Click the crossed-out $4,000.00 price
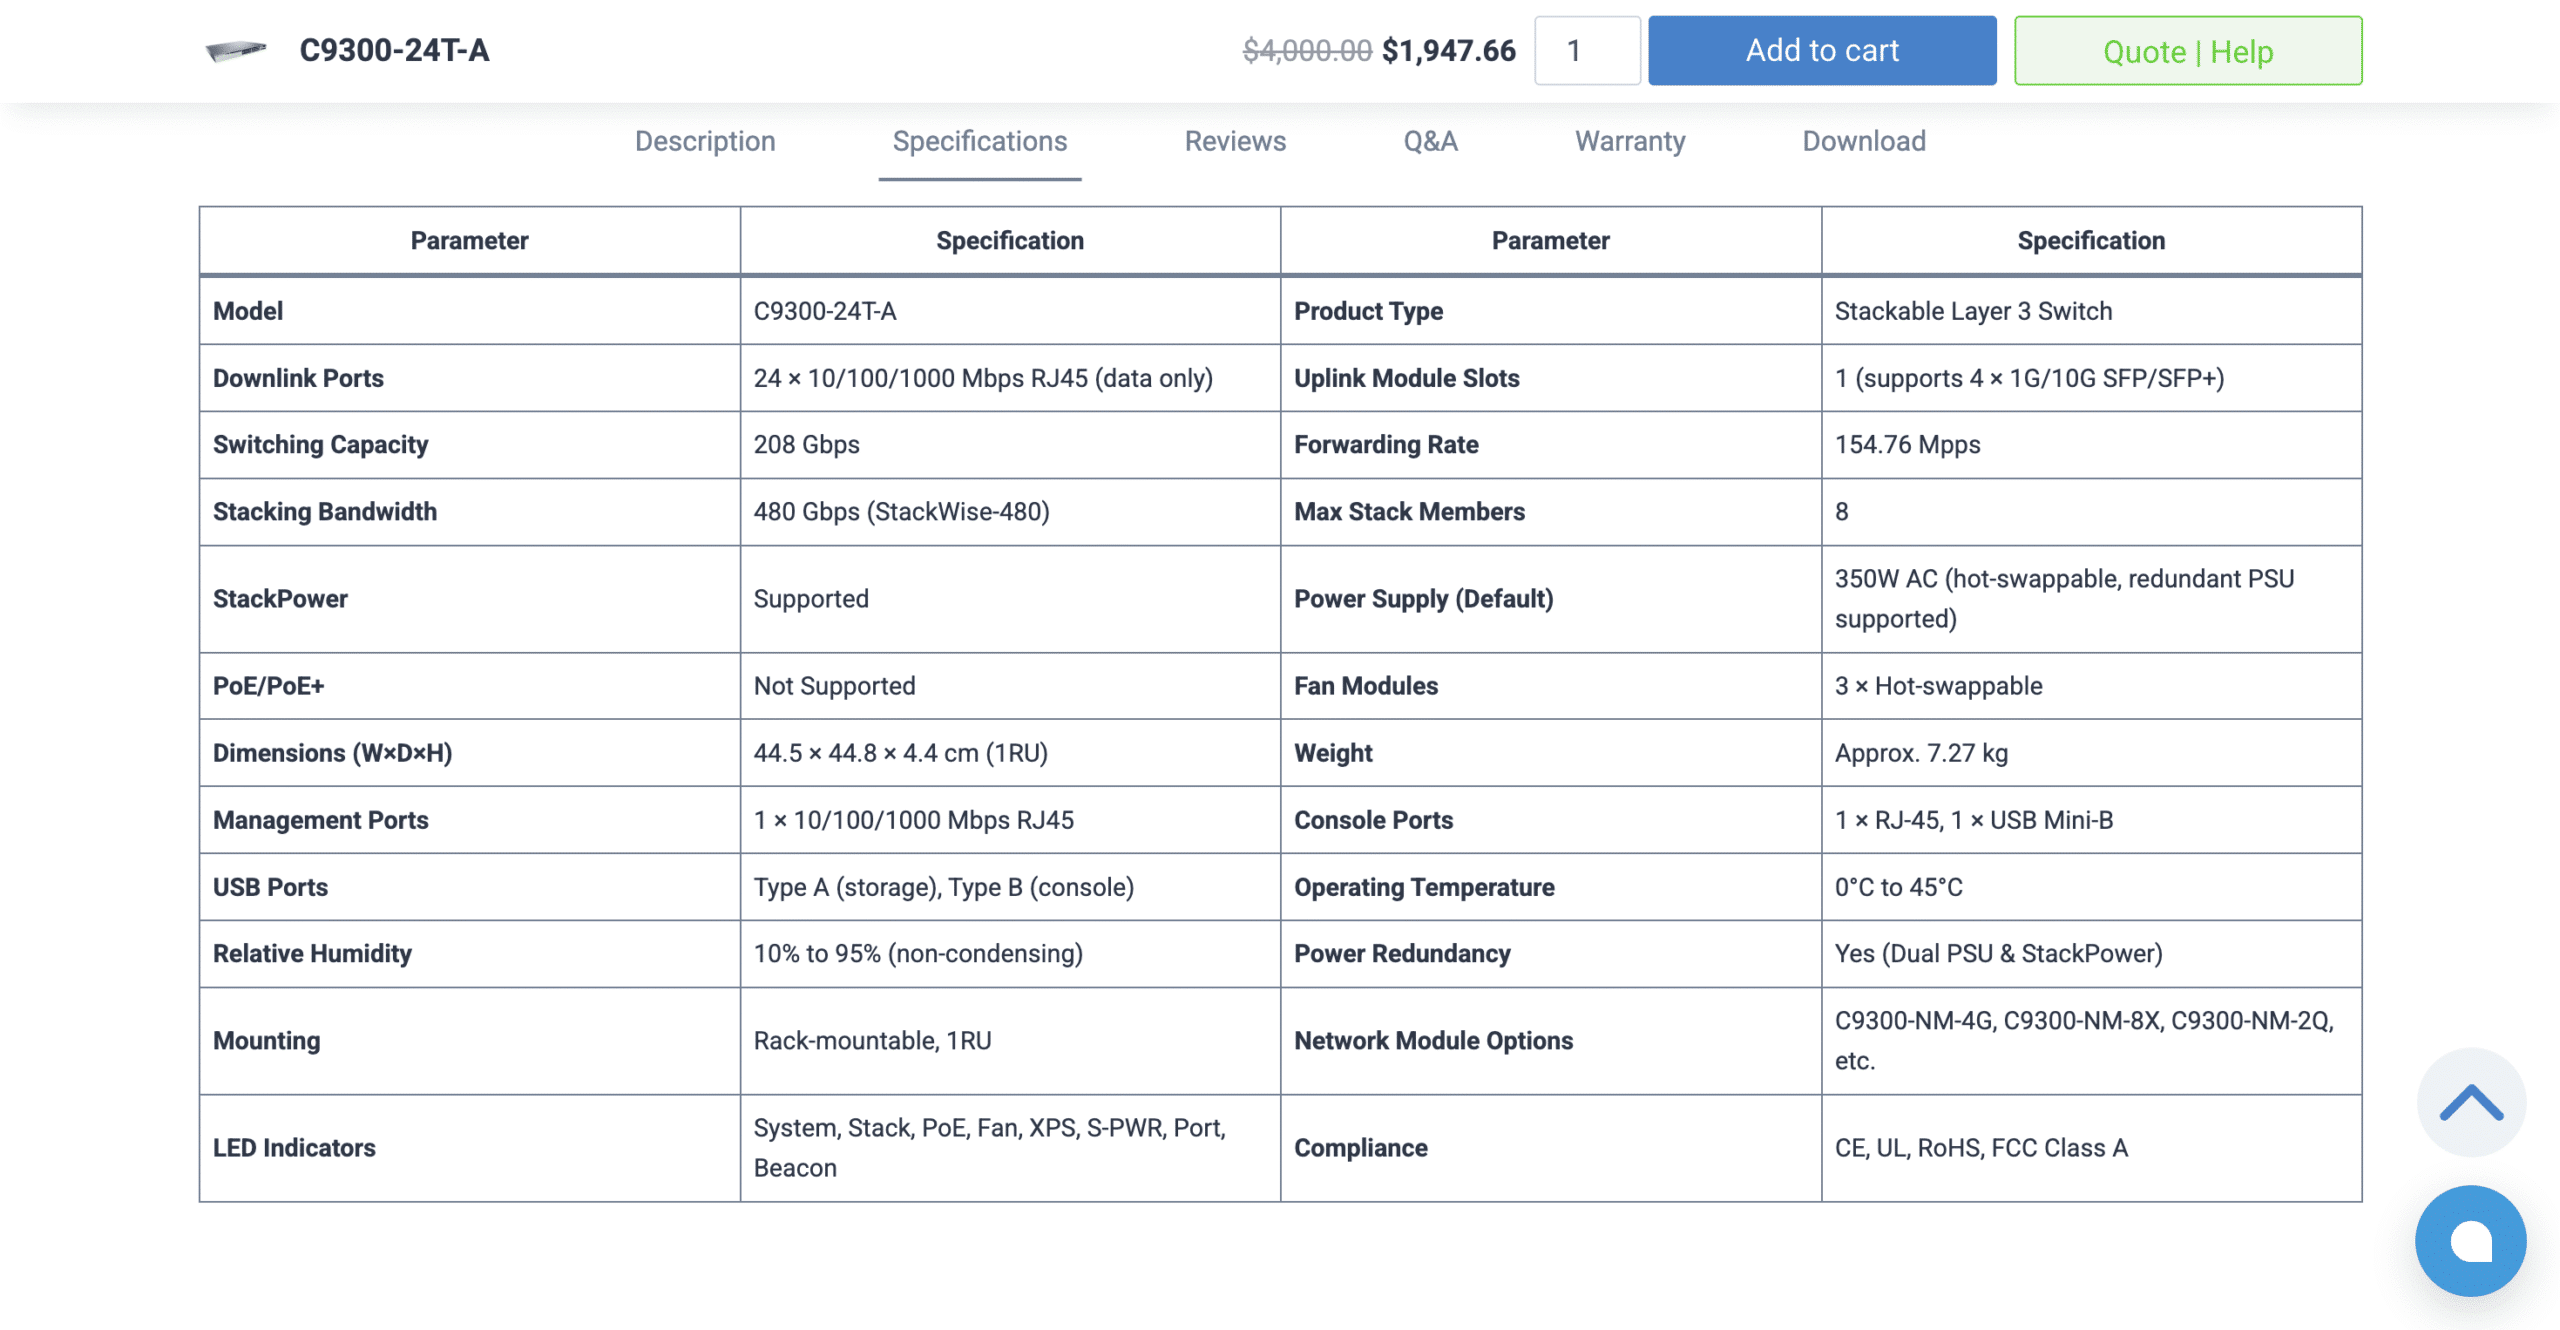This screenshot has width=2560, height=1330. point(1306,50)
